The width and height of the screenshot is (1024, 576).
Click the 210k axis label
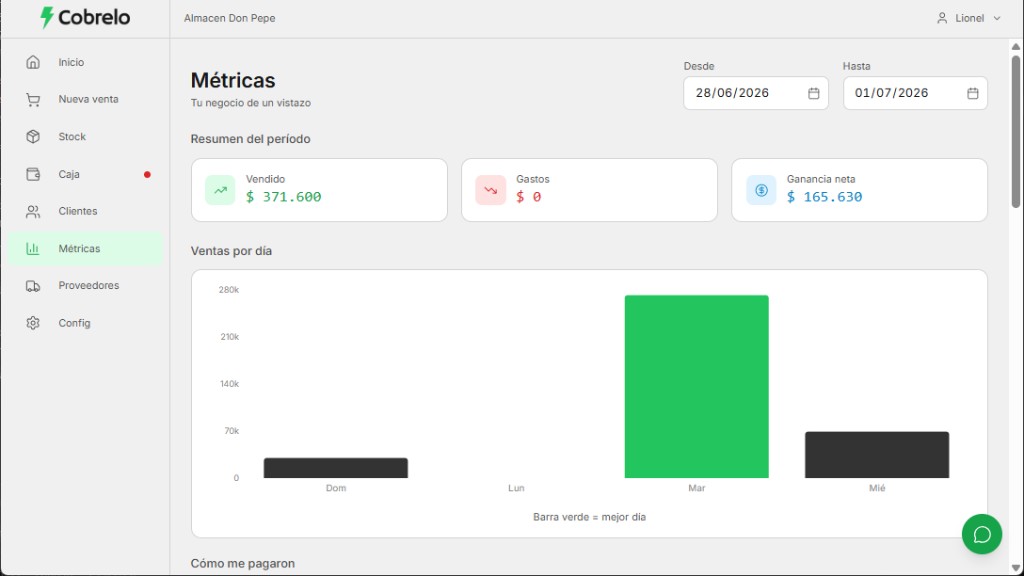coord(229,337)
